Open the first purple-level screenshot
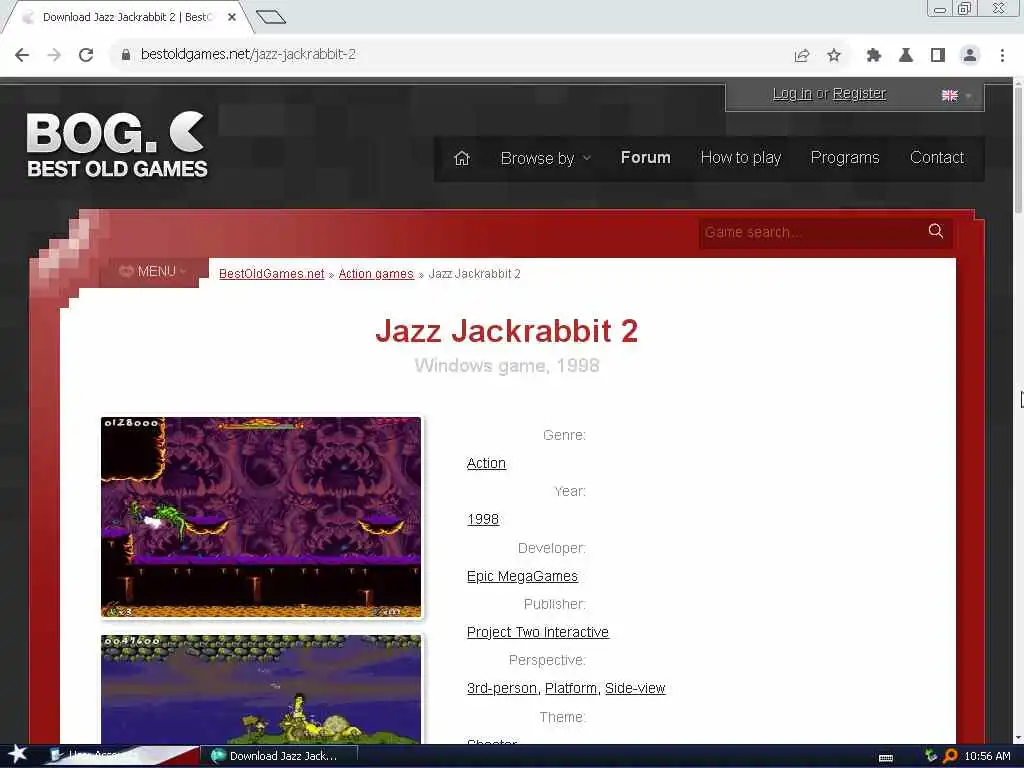 261,517
